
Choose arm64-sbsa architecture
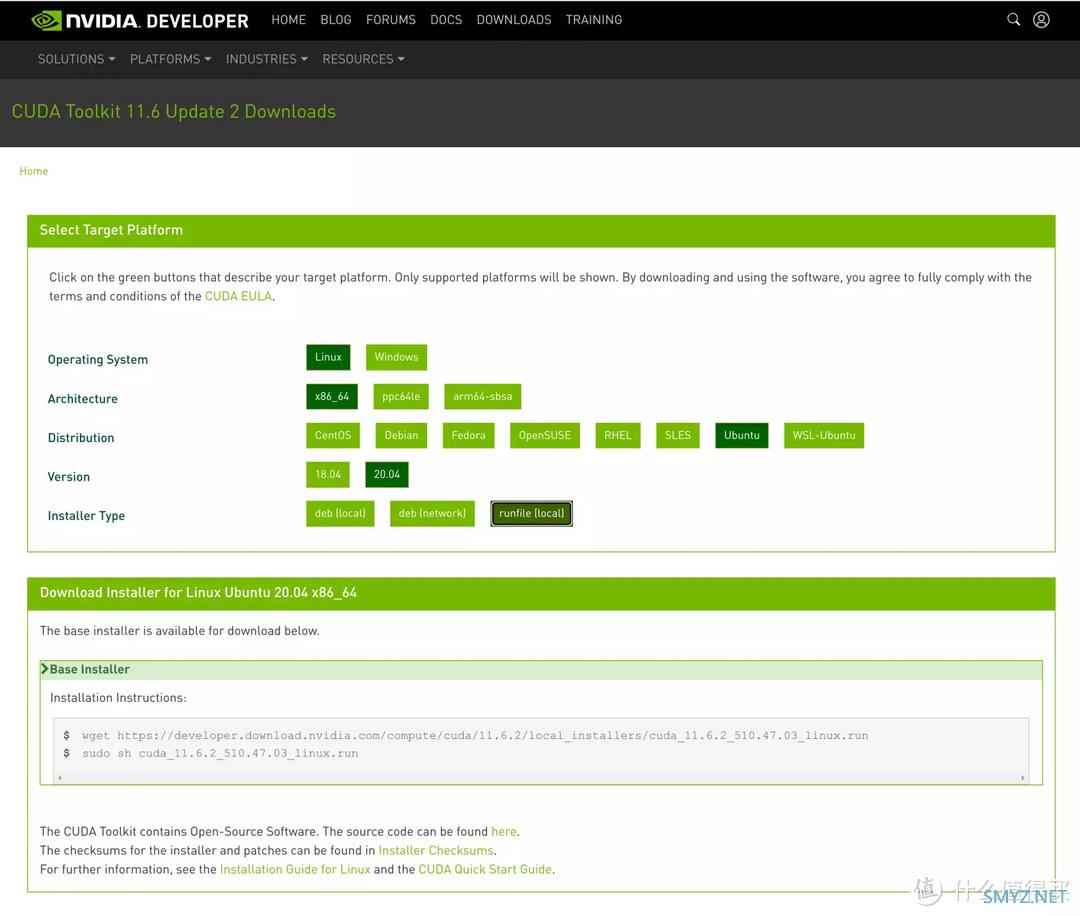click(x=482, y=396)
